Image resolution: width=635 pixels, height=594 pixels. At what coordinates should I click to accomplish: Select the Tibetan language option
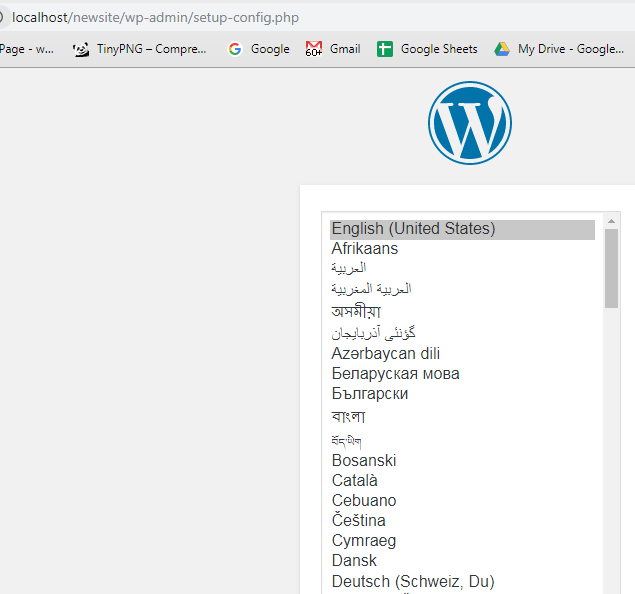(462, 441)
